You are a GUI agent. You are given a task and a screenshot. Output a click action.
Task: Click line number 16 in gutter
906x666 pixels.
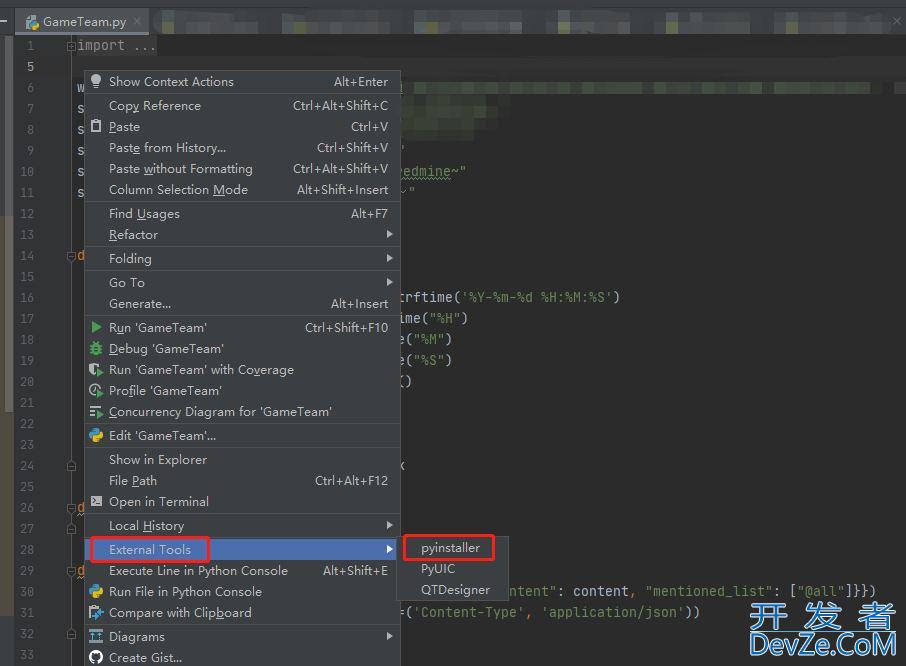27,298
